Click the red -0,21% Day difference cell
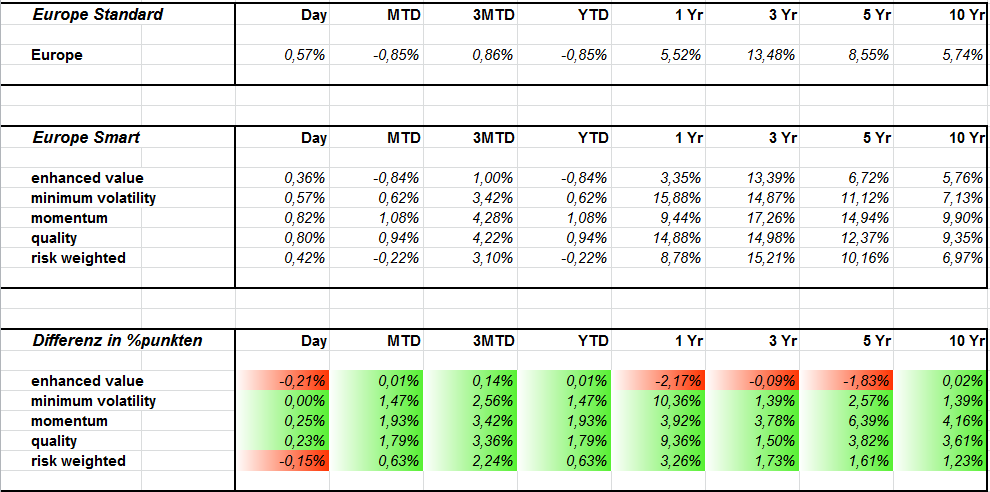The height and width of the screenshot is (492, 990). click(x=304, y=381)
